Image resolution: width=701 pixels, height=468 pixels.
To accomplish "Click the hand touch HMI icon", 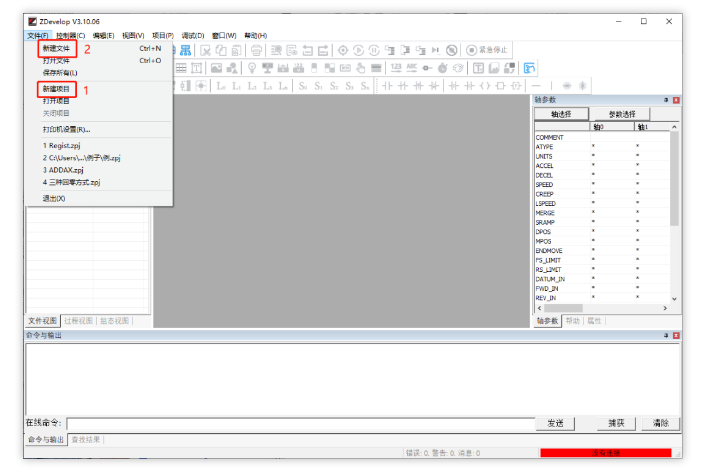I will point(360,68).
